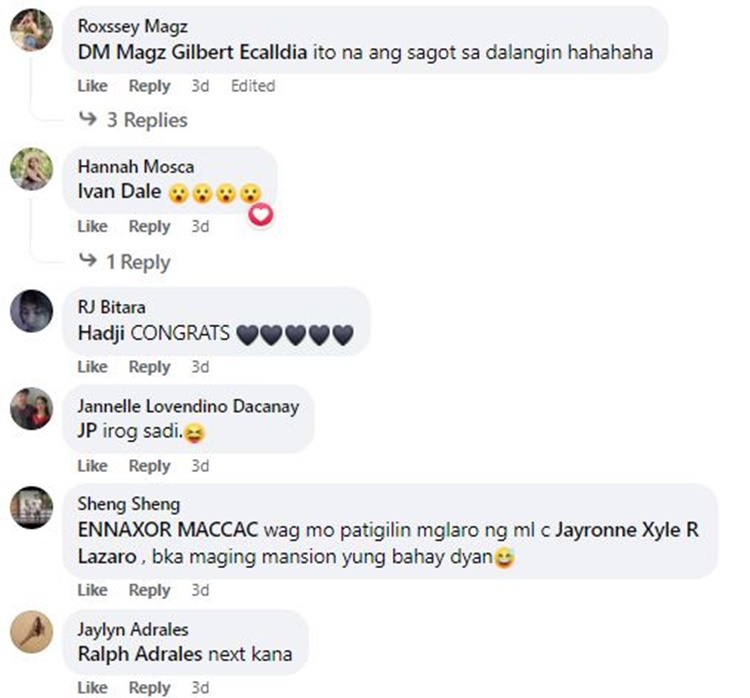Like RJ Bitara's congrats comment
750x698 pixels.
92,366
